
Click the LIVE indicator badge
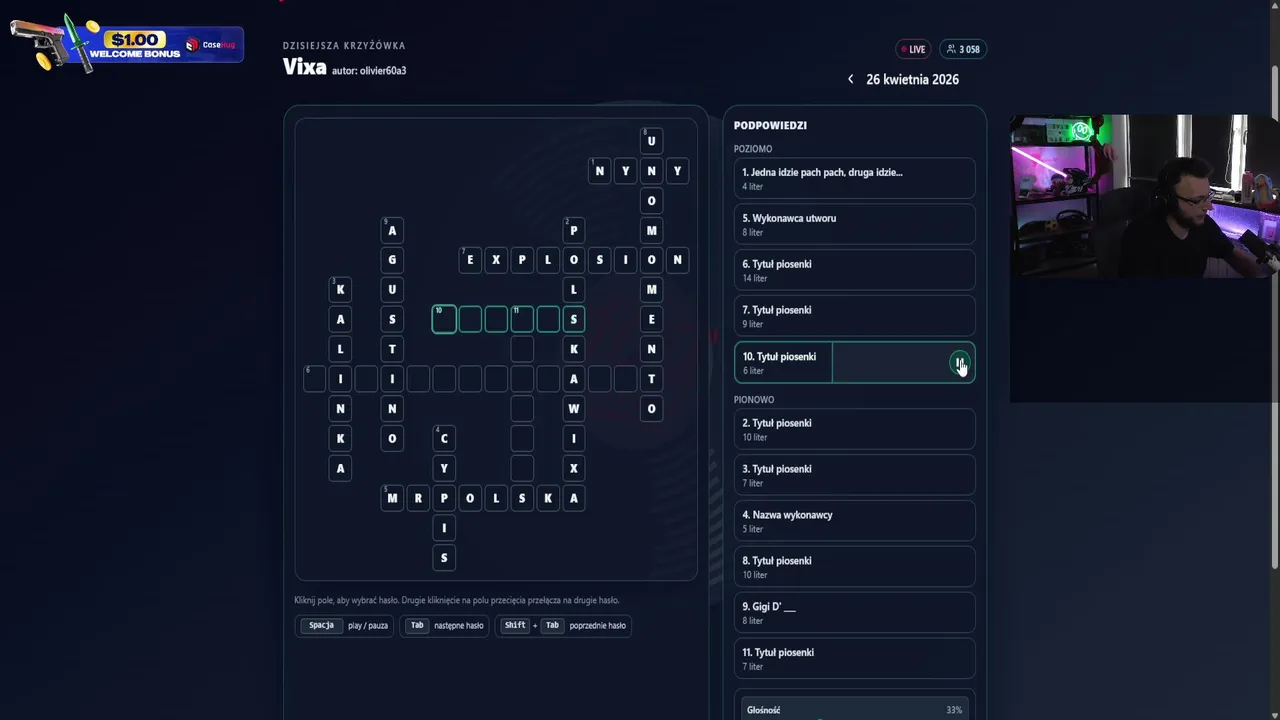tap(914, 49)
